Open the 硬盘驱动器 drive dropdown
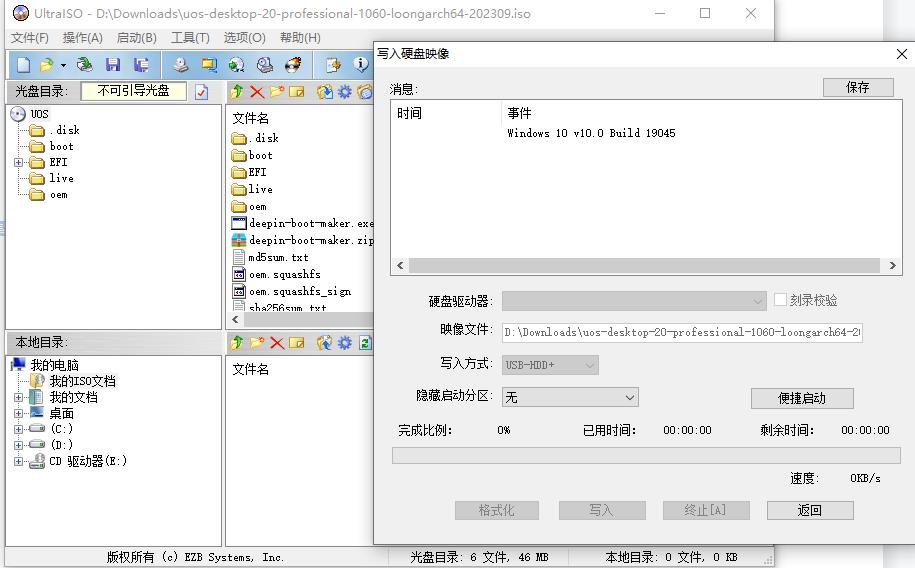 pos(634,301)
